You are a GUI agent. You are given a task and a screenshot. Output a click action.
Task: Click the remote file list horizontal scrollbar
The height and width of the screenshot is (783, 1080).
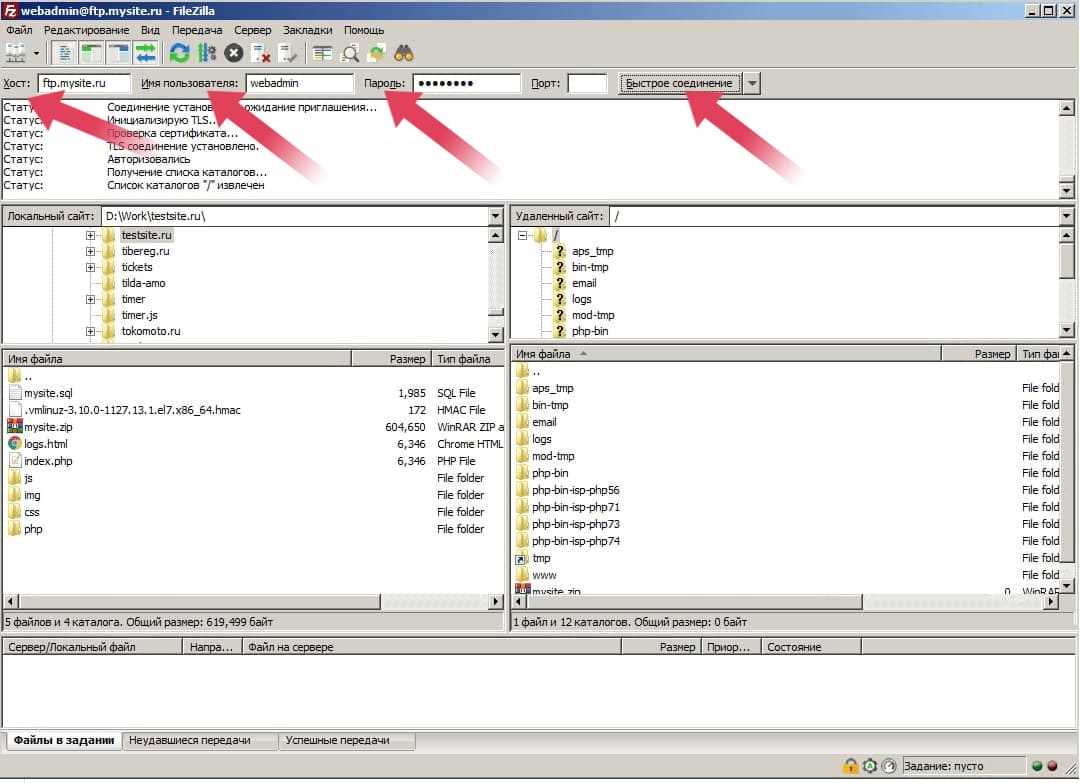(785, 602)
